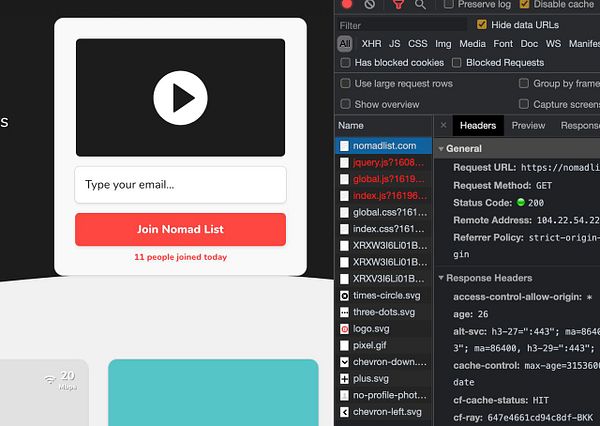This screenshot has width=600, height=426.
Task: Enable Group by frame checkbox
Action: pos(524,83)
